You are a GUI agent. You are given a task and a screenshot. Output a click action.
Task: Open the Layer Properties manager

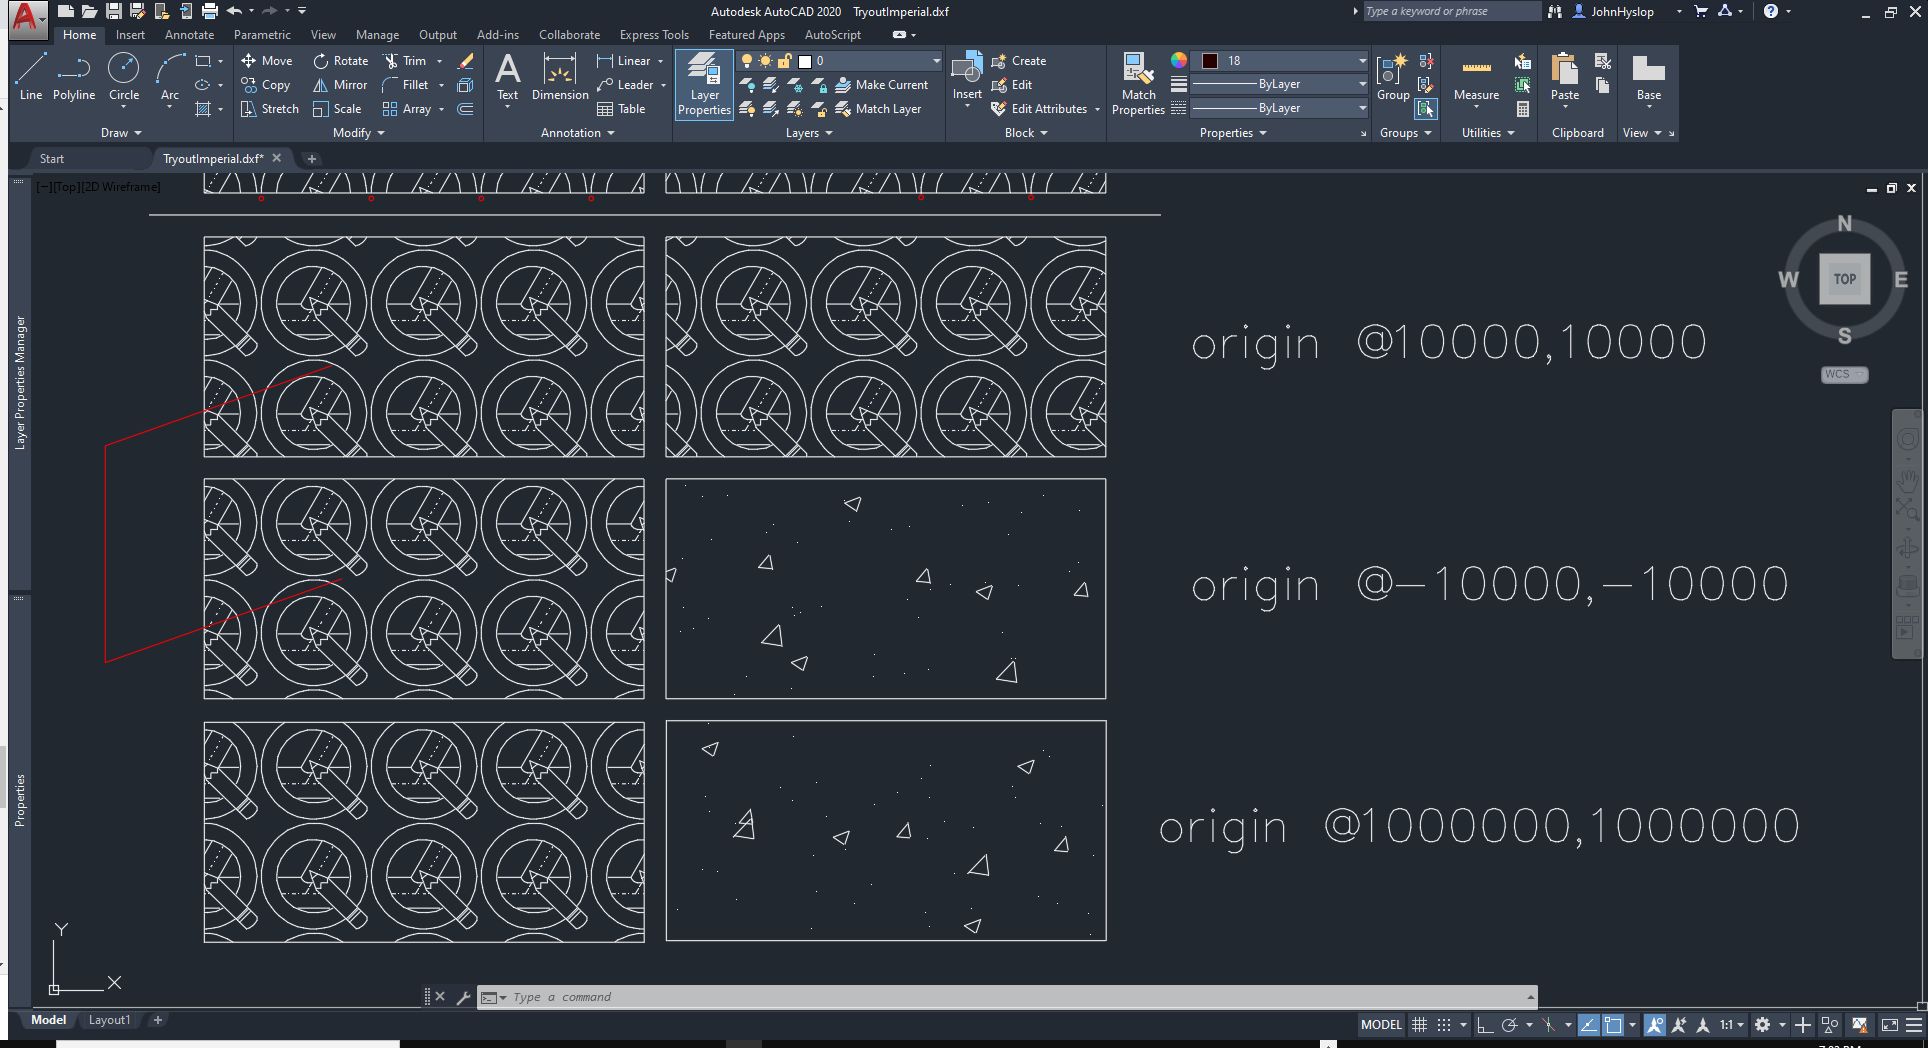point(704,84)
